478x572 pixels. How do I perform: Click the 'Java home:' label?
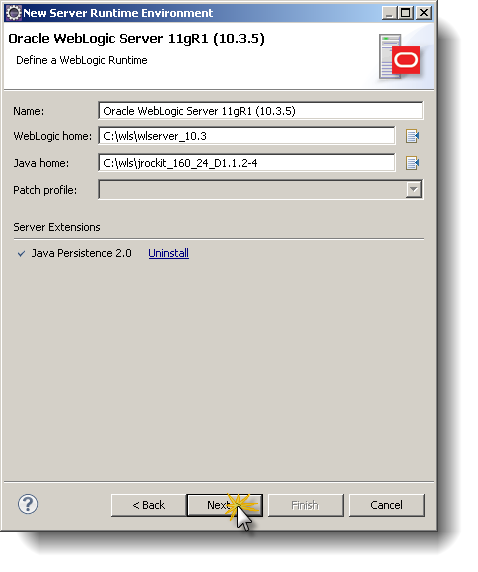click(x=41, y=163)
